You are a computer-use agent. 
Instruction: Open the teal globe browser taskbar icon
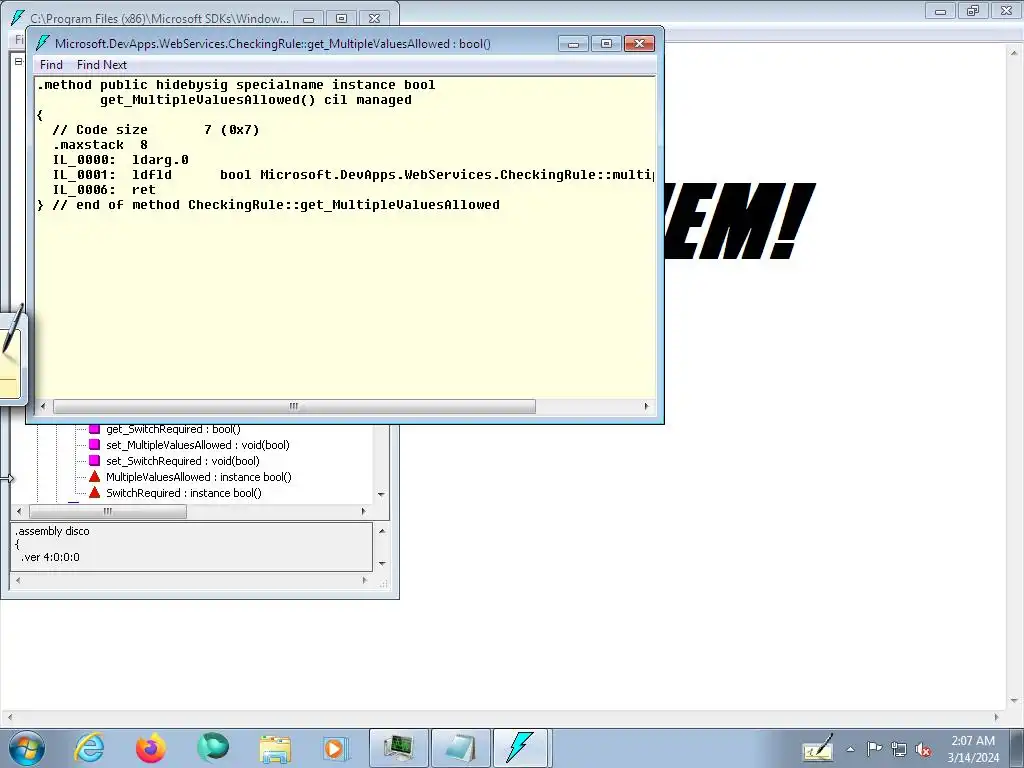(213, 748)
